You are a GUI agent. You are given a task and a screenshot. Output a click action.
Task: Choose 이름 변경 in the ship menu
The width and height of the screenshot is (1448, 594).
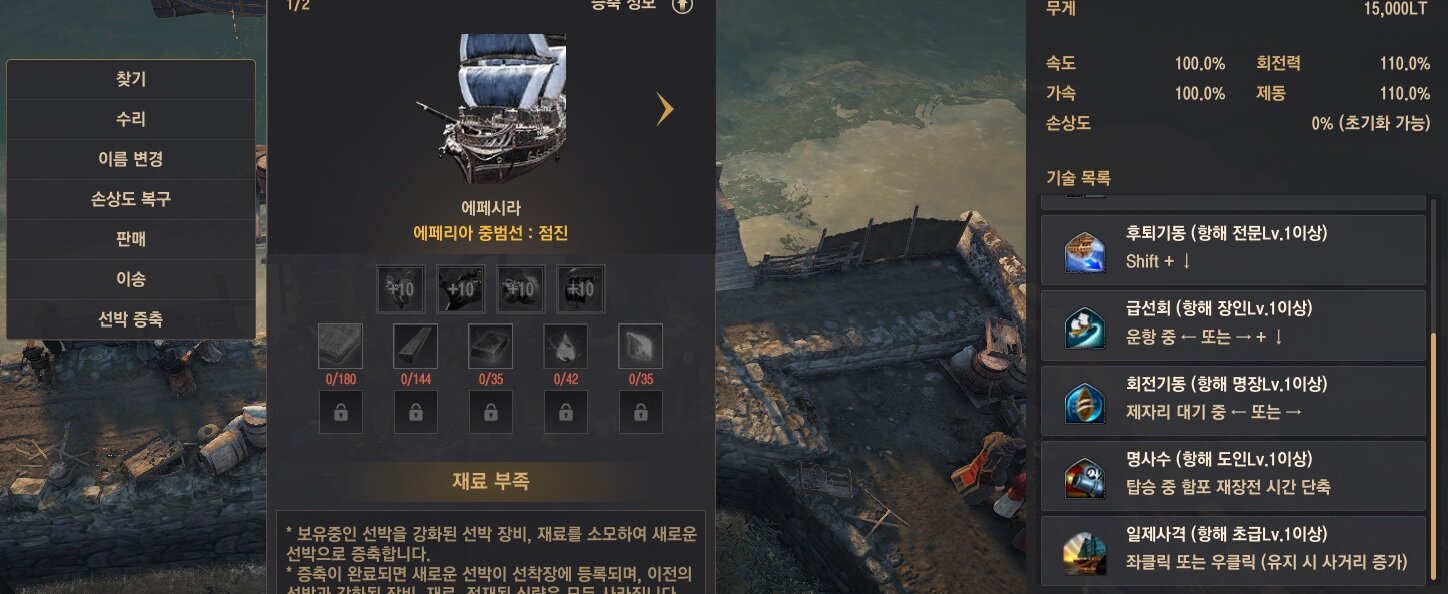point(131,159)
